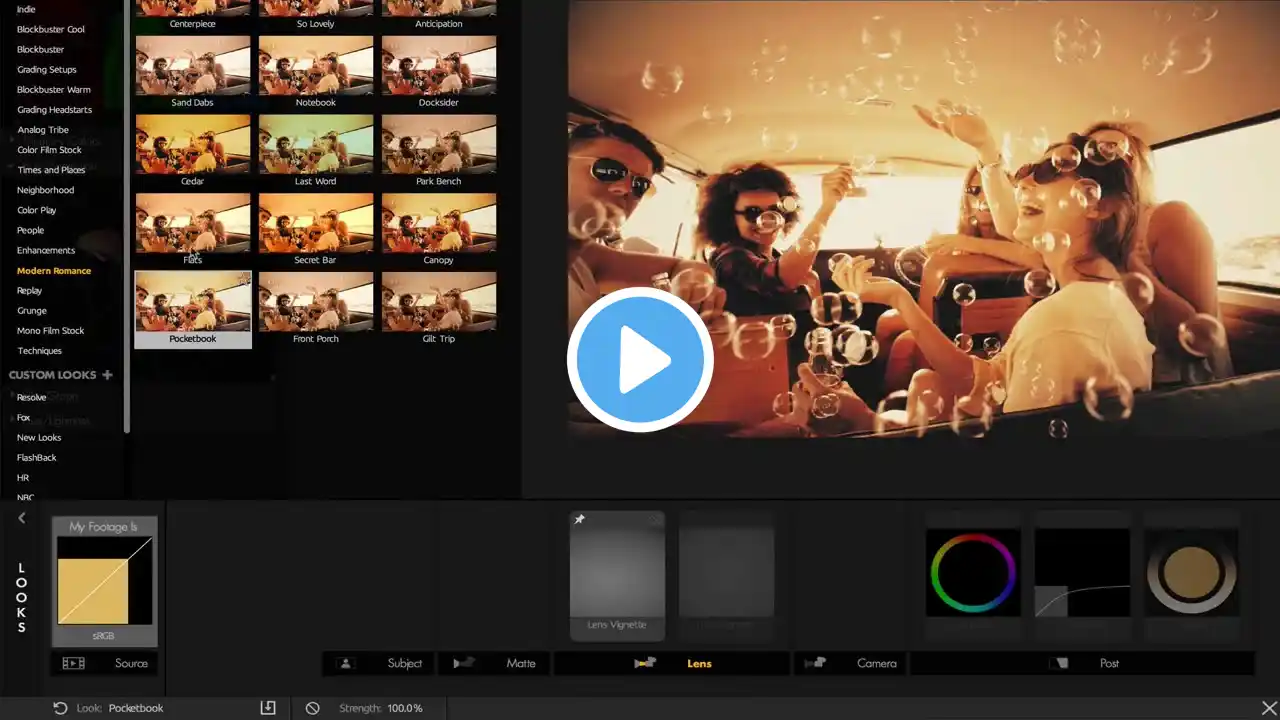Pin the Lens Vignette tool card
Viewport: 1280px width, 720px height.
point(580,519)
